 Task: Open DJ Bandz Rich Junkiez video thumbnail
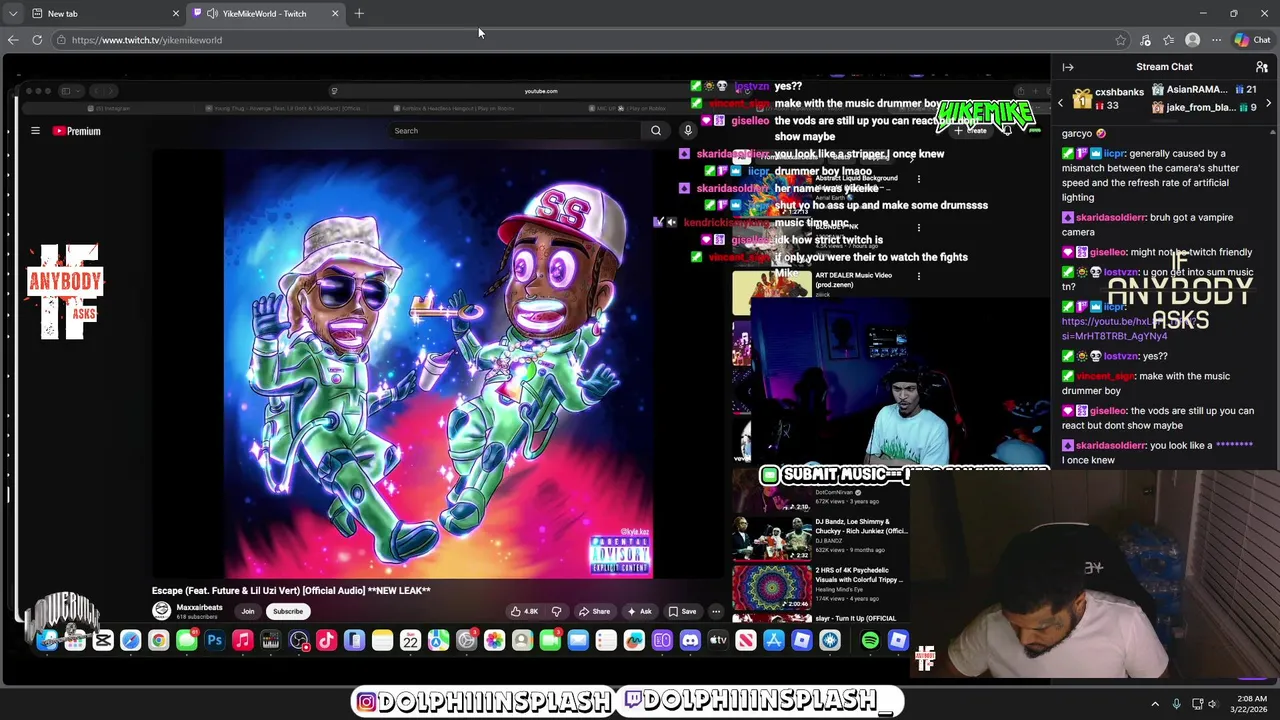(772, 538)
